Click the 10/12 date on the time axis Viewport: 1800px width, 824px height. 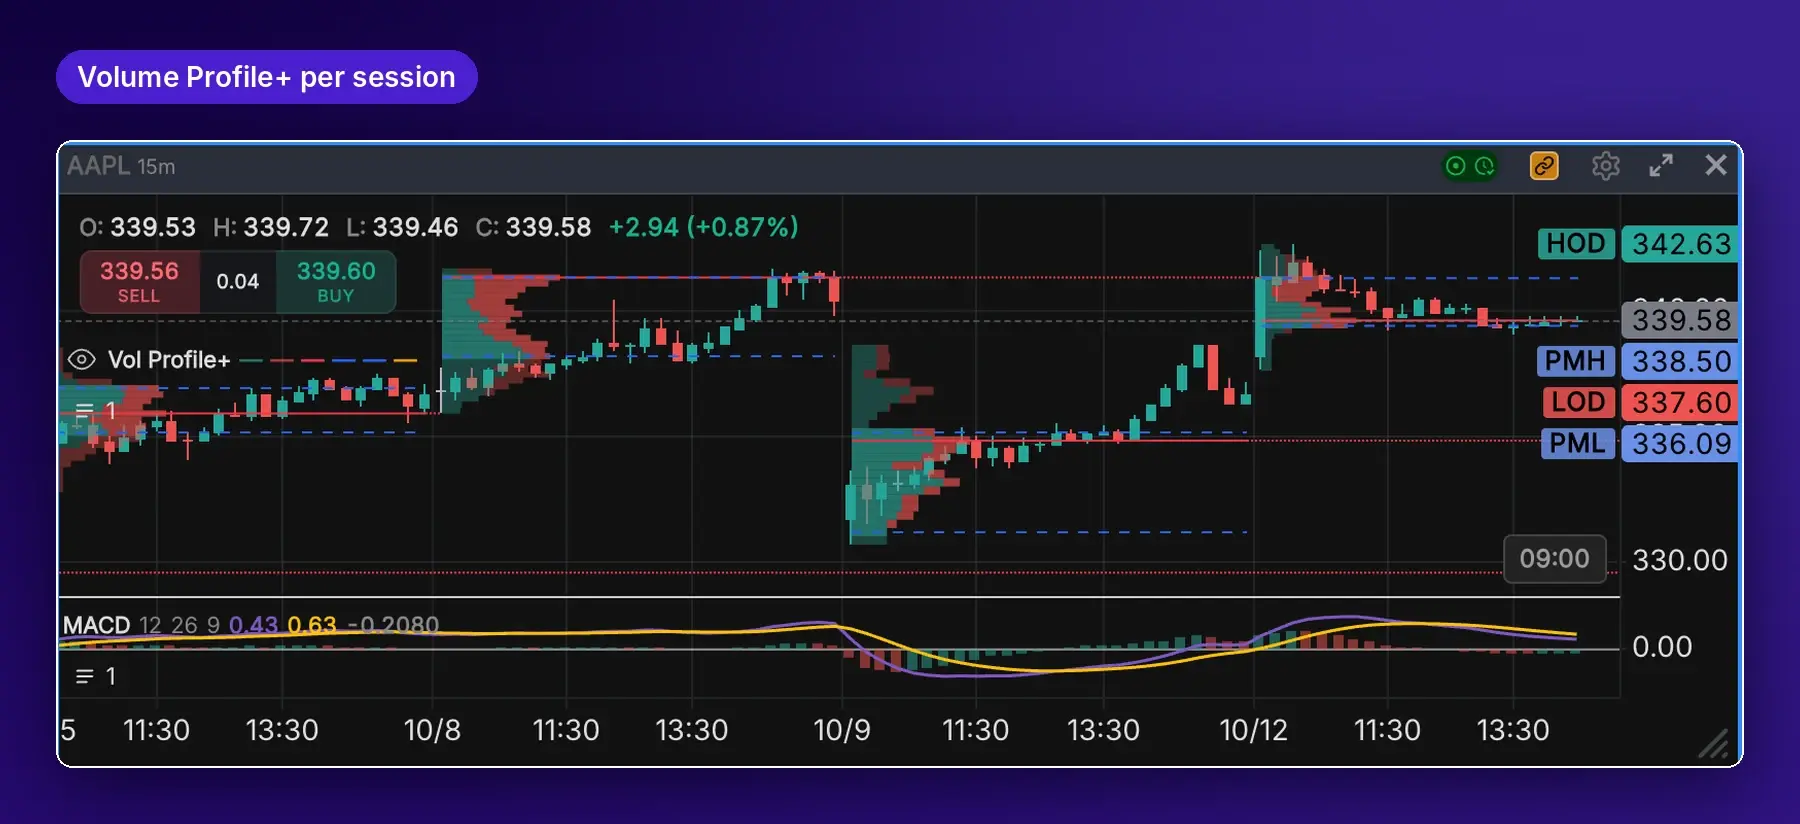1254,730
